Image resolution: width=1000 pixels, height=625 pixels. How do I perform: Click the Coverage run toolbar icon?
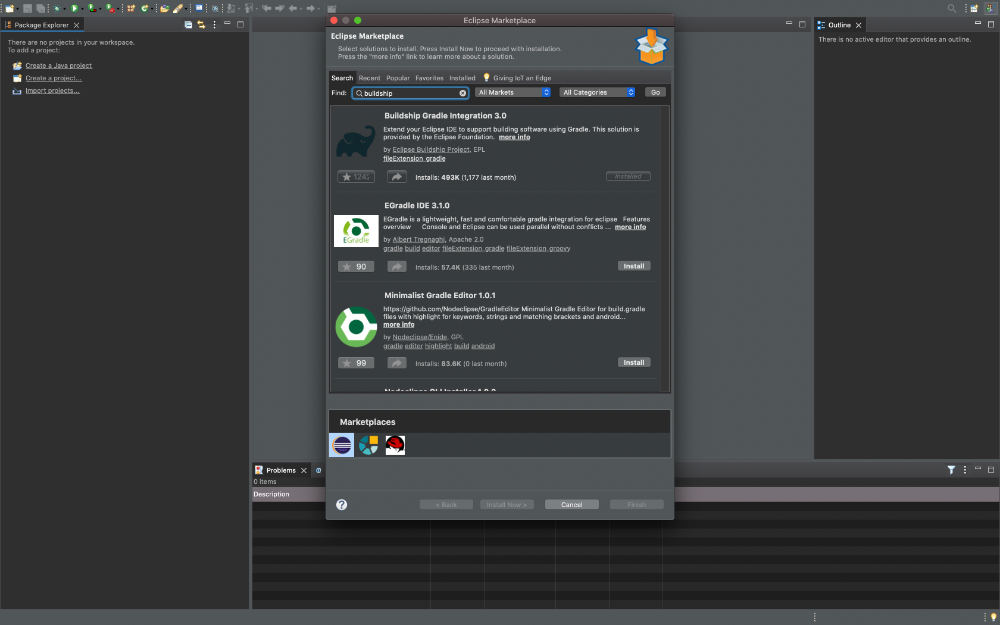[x=92, y=8]
